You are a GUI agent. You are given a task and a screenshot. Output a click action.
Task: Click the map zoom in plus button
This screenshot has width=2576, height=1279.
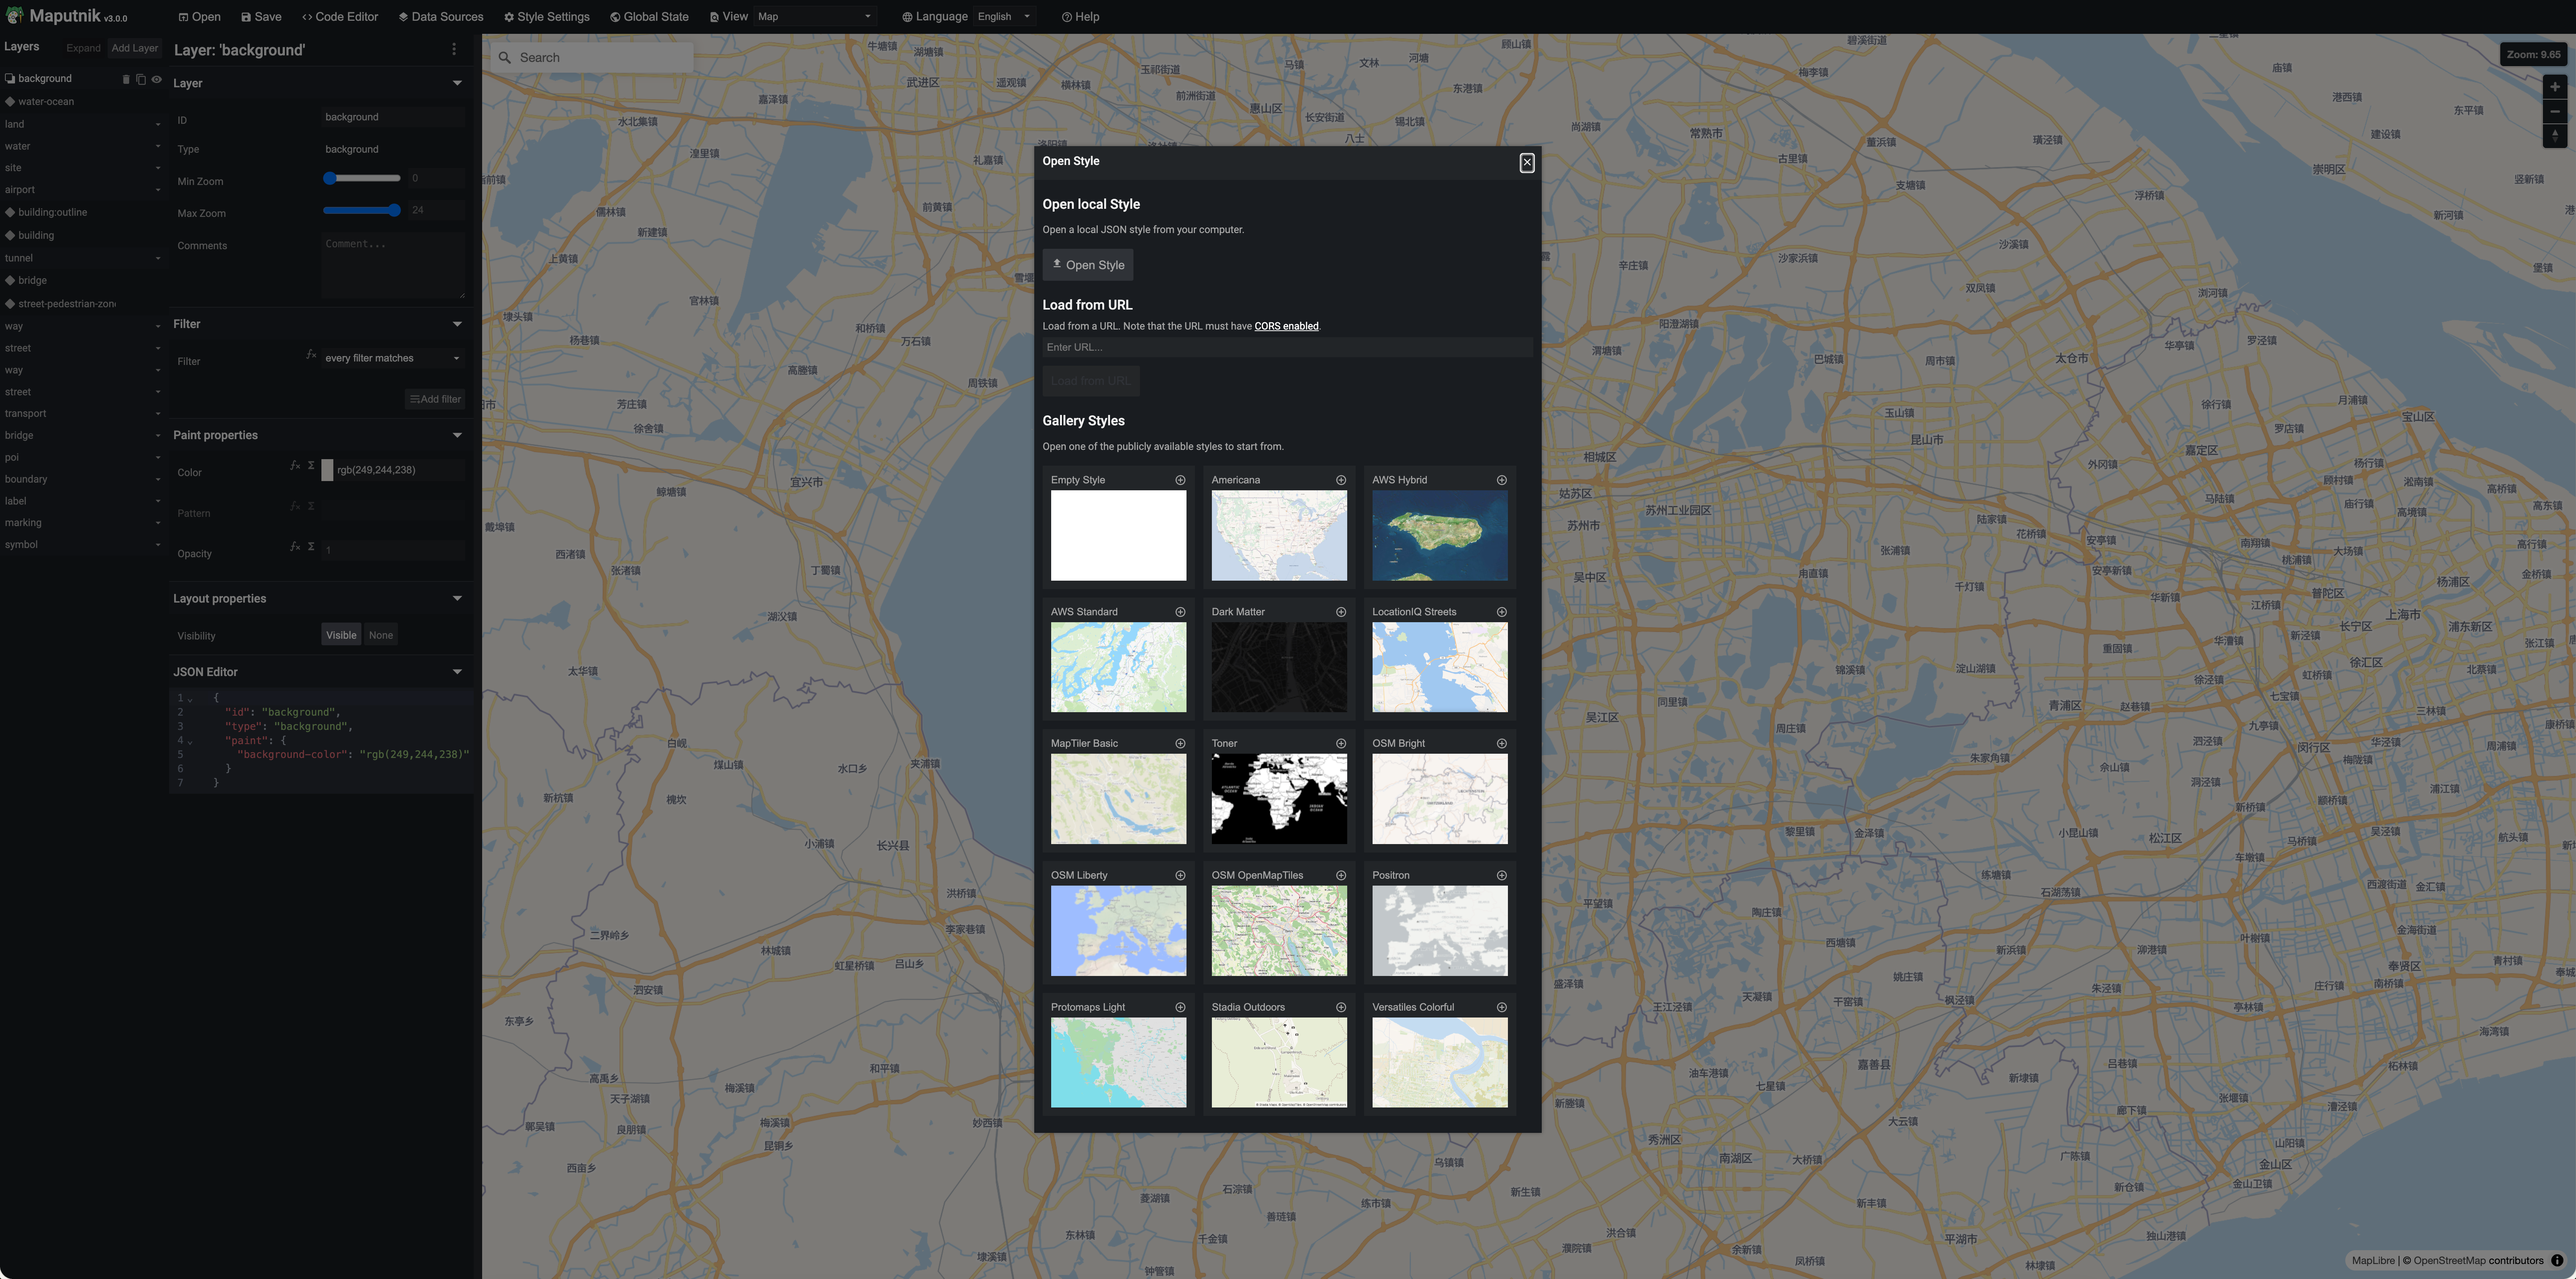2554,87
